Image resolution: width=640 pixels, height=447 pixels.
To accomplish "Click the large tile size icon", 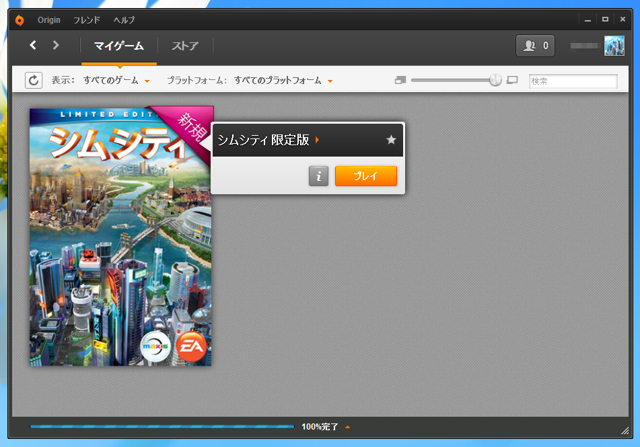I will tap(512, 80).
